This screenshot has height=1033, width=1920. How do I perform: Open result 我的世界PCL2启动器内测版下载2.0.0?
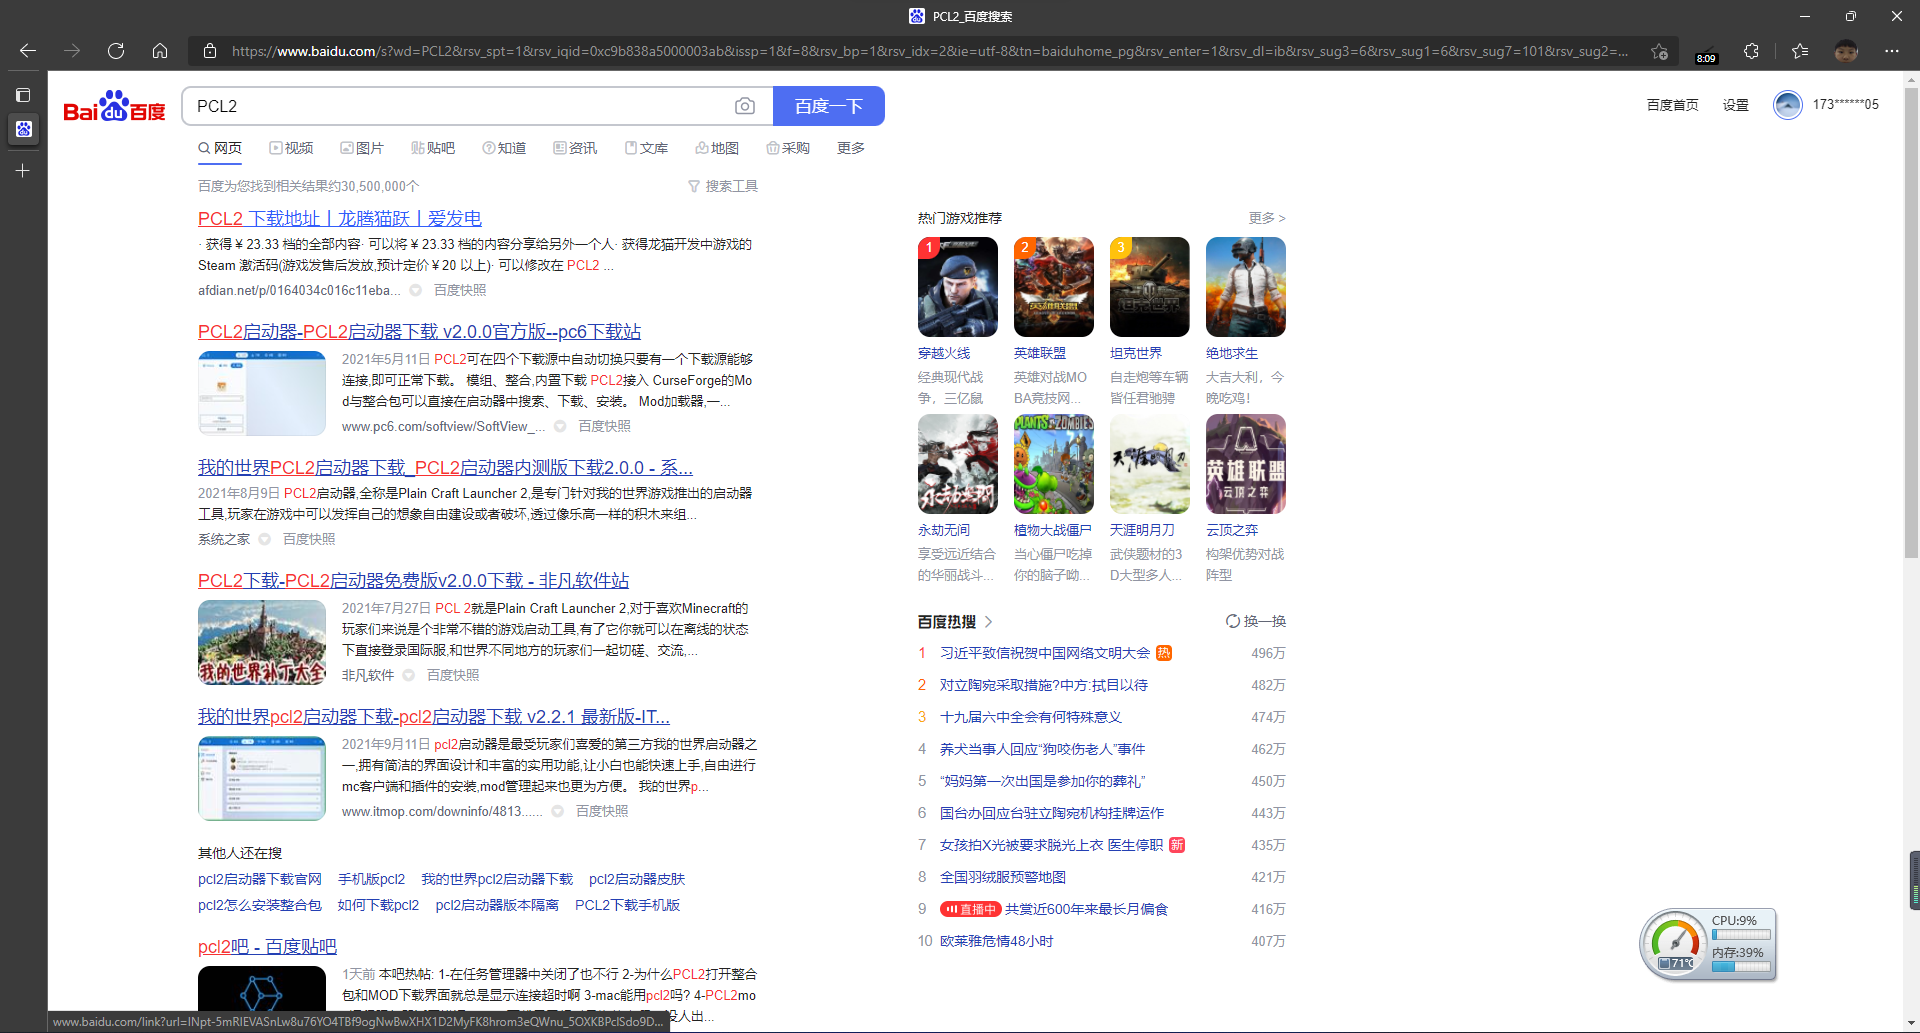(x=445, y=468)
